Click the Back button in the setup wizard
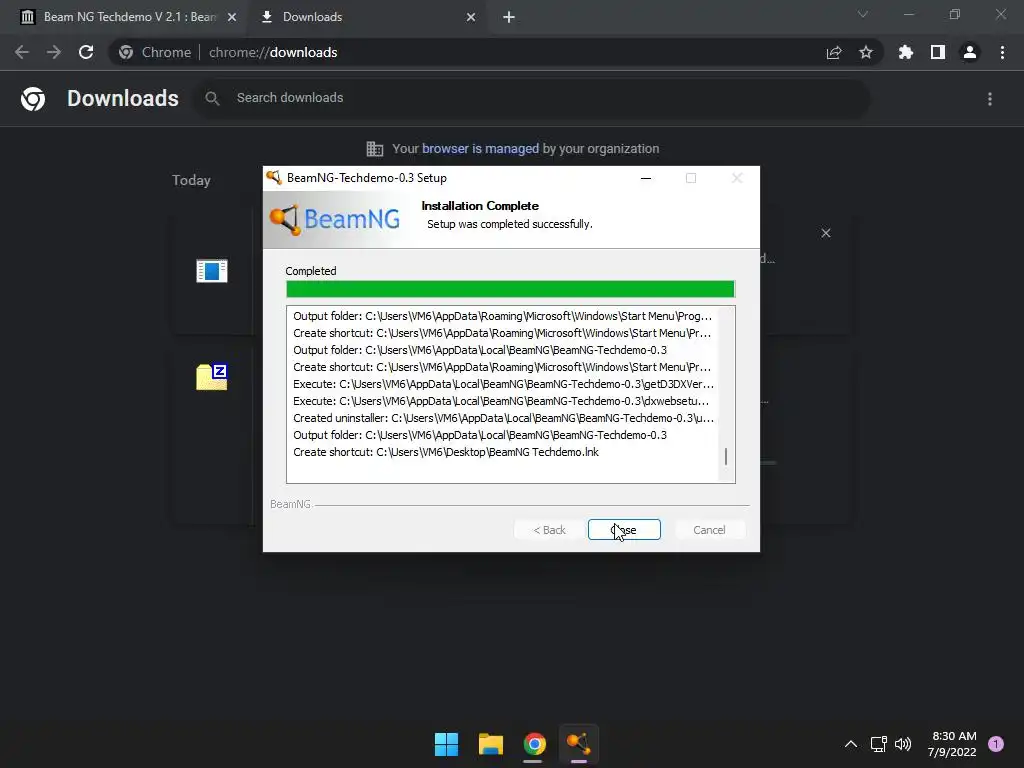This screenshot has width=1024, height=768. 549,530
